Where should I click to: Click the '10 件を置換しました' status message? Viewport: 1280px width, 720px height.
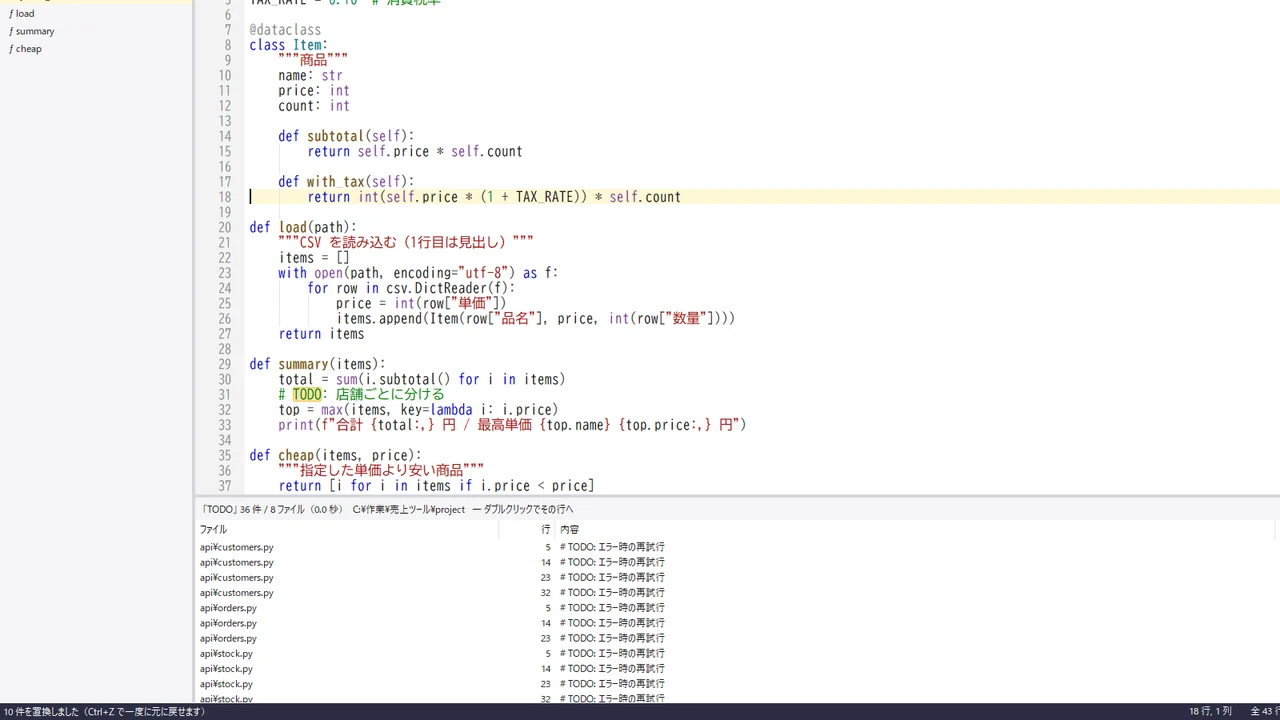(104, 712)
